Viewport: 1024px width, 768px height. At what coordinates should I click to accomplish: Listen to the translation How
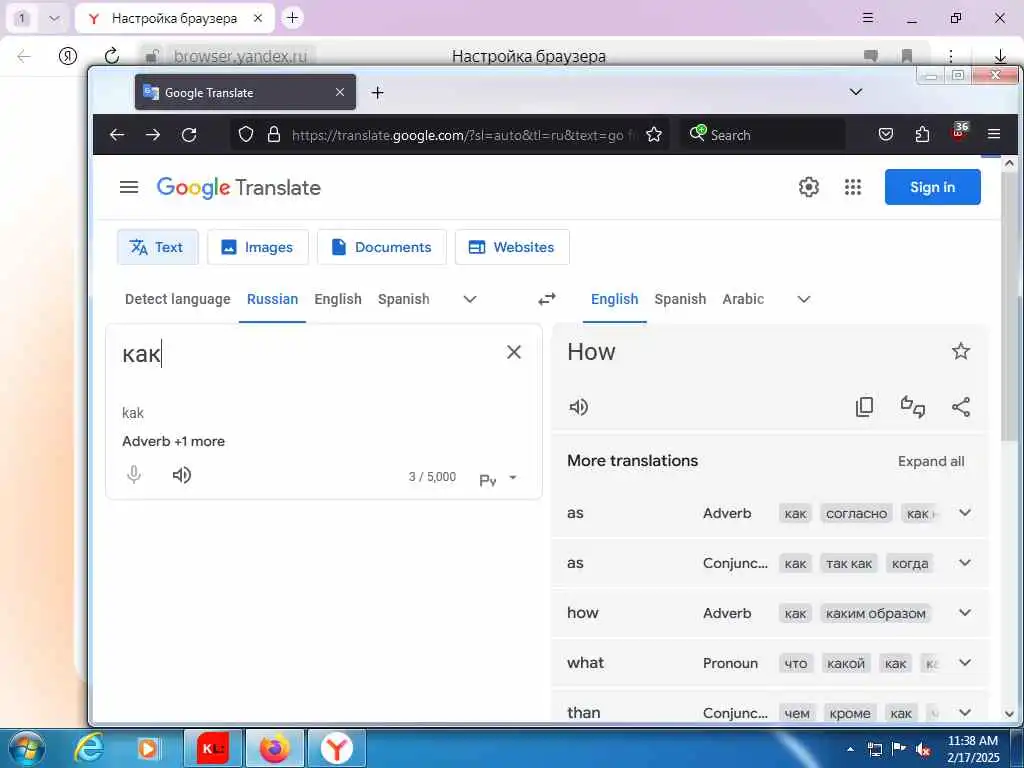click(x=579, y=407)
